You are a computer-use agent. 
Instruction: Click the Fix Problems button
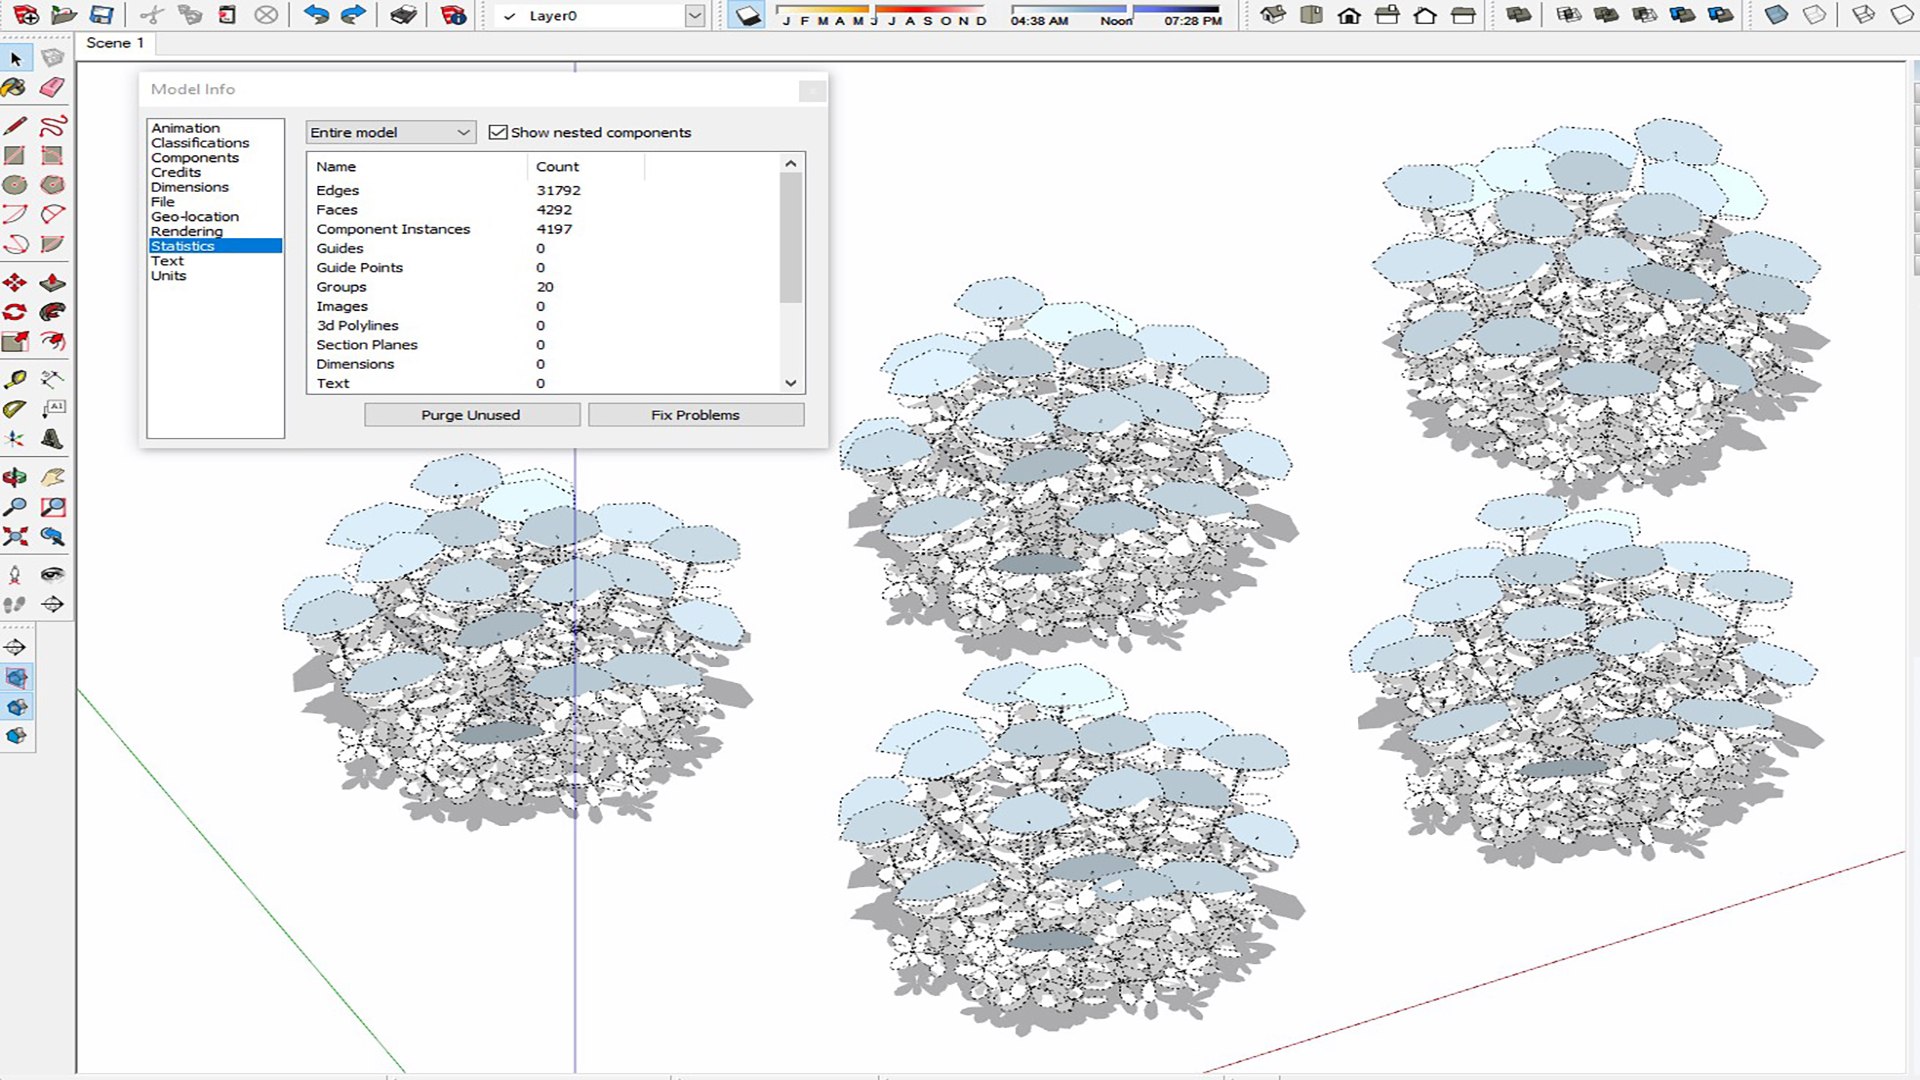(x=696, y=415)
